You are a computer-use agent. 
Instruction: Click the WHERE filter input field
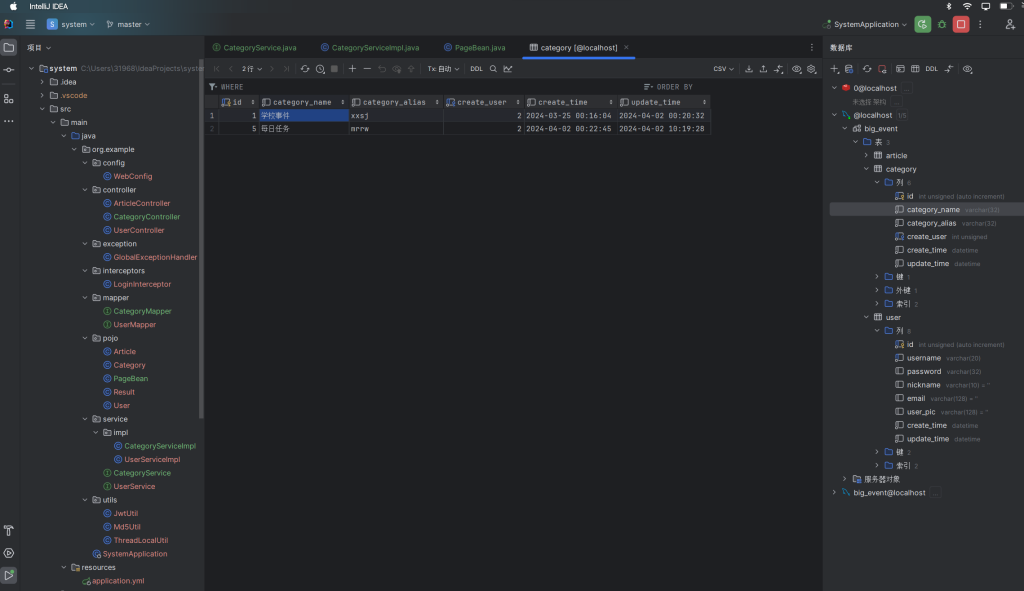(x=400, y=87)
